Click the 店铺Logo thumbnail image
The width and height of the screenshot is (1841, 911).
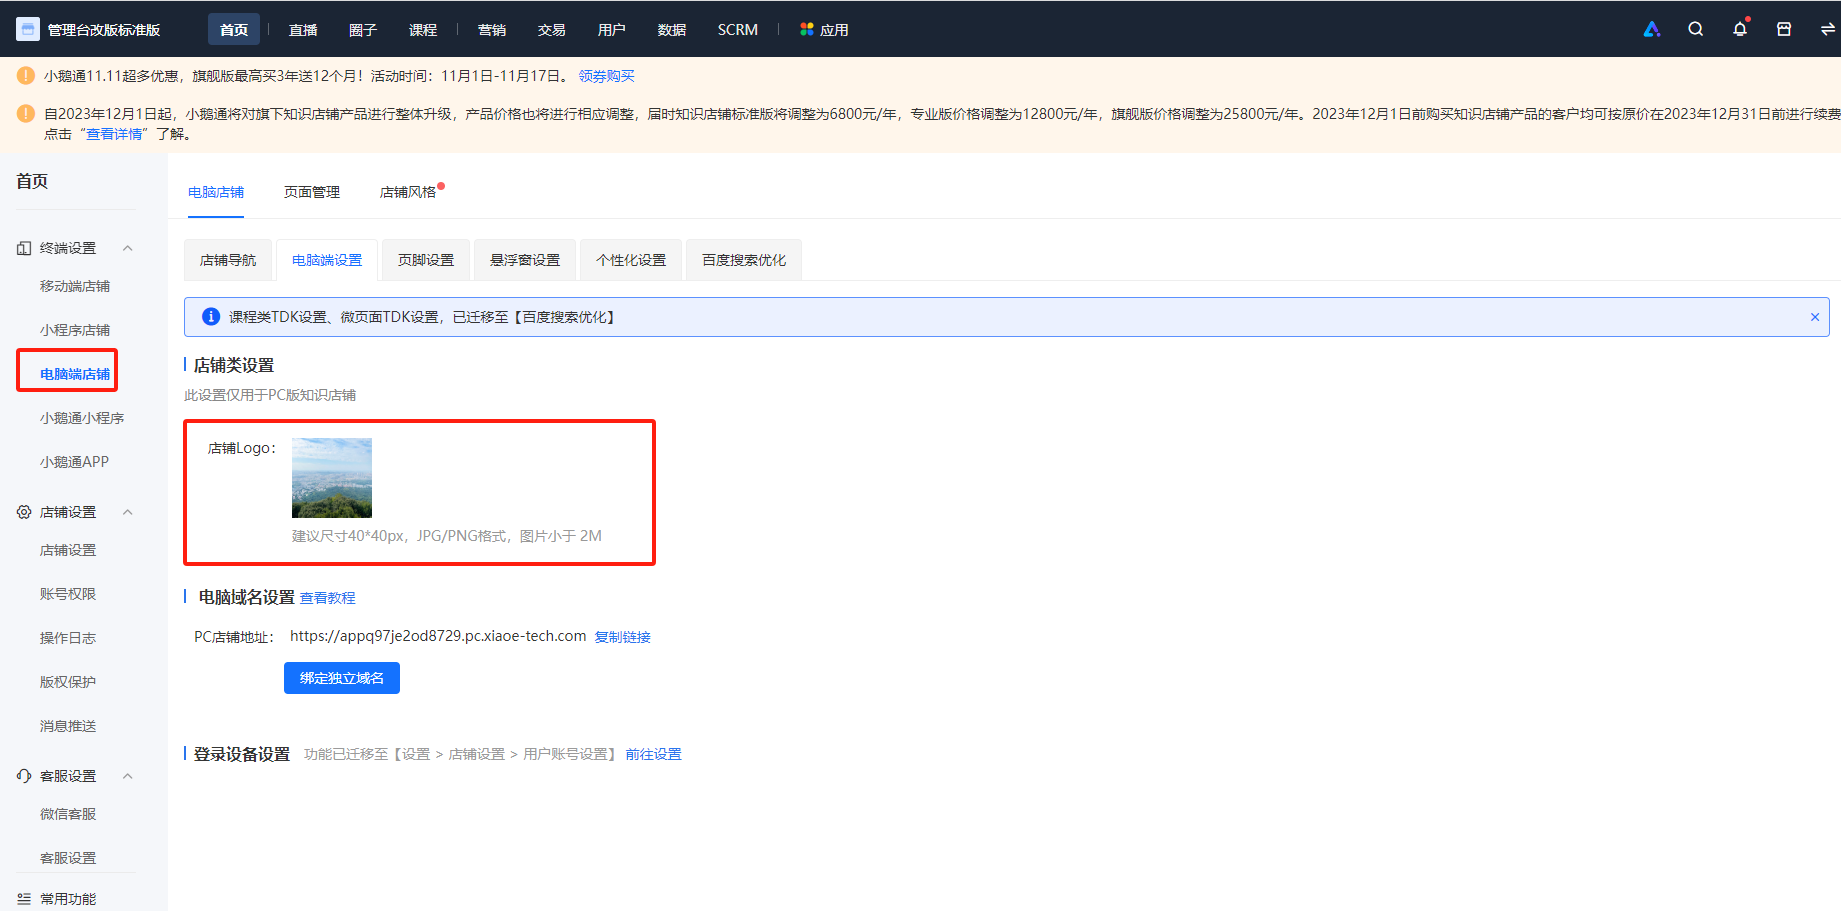(332, 478)
